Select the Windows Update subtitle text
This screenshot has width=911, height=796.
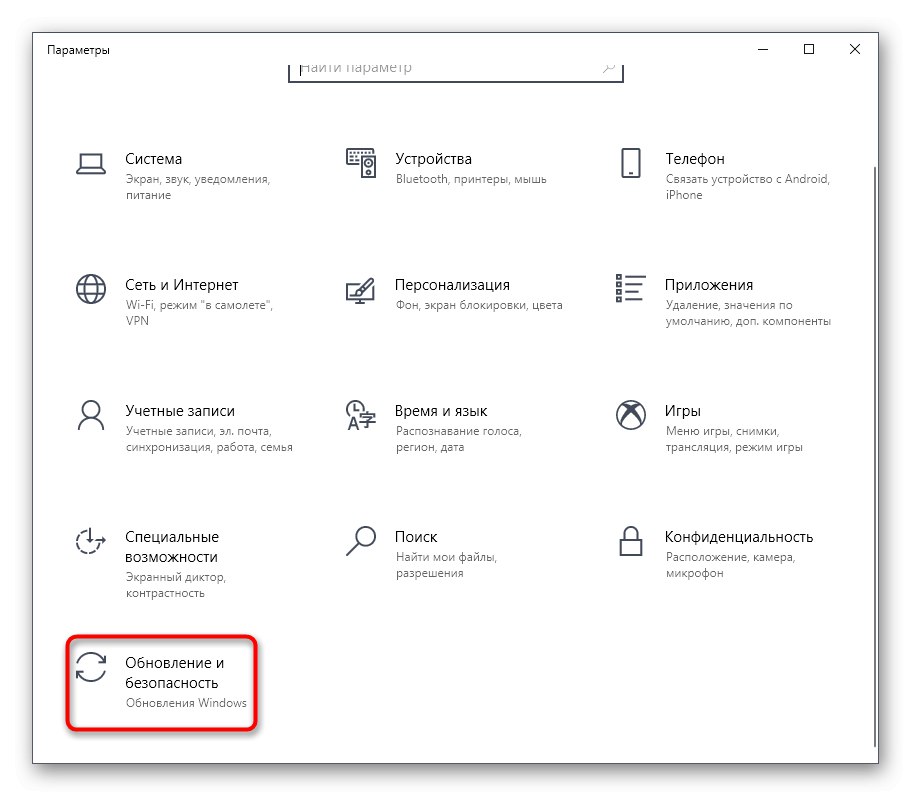186,703
